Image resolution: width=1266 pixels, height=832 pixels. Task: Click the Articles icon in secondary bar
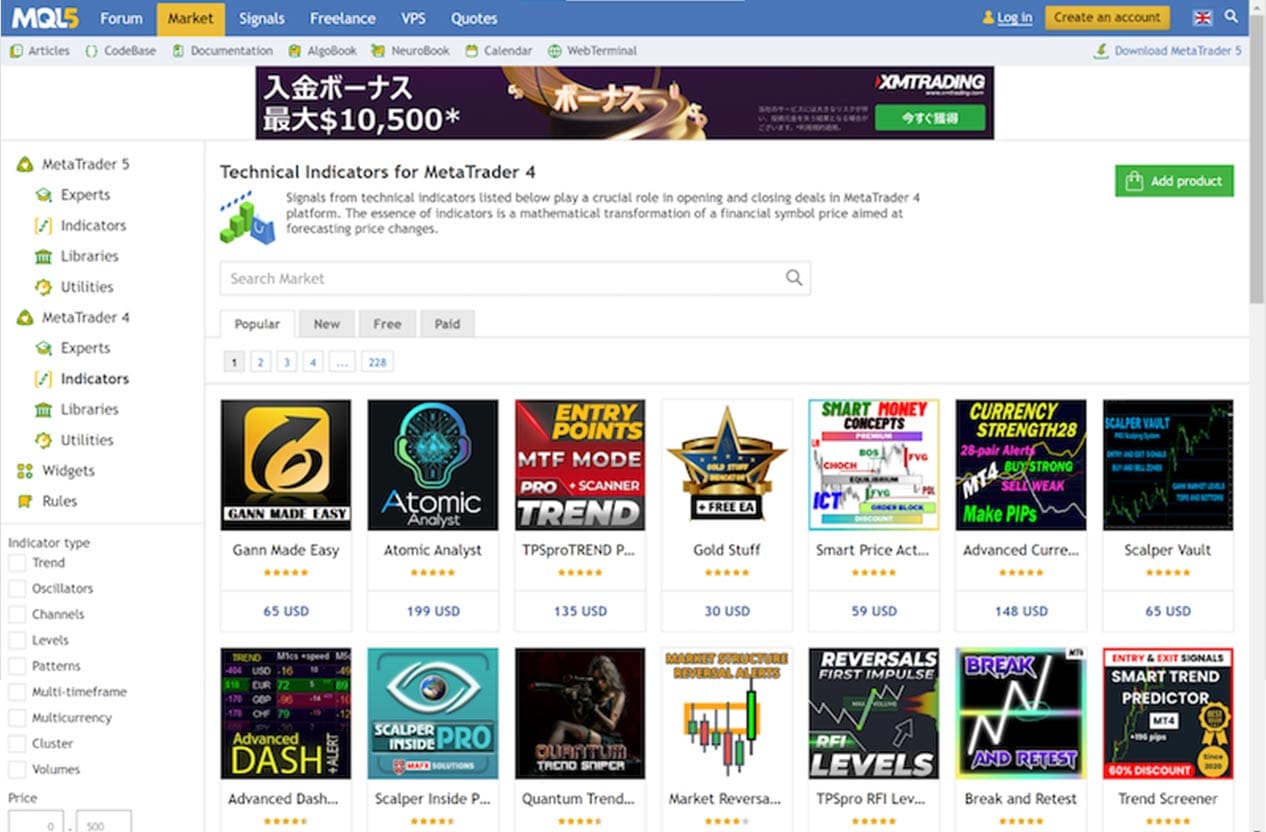16,51
